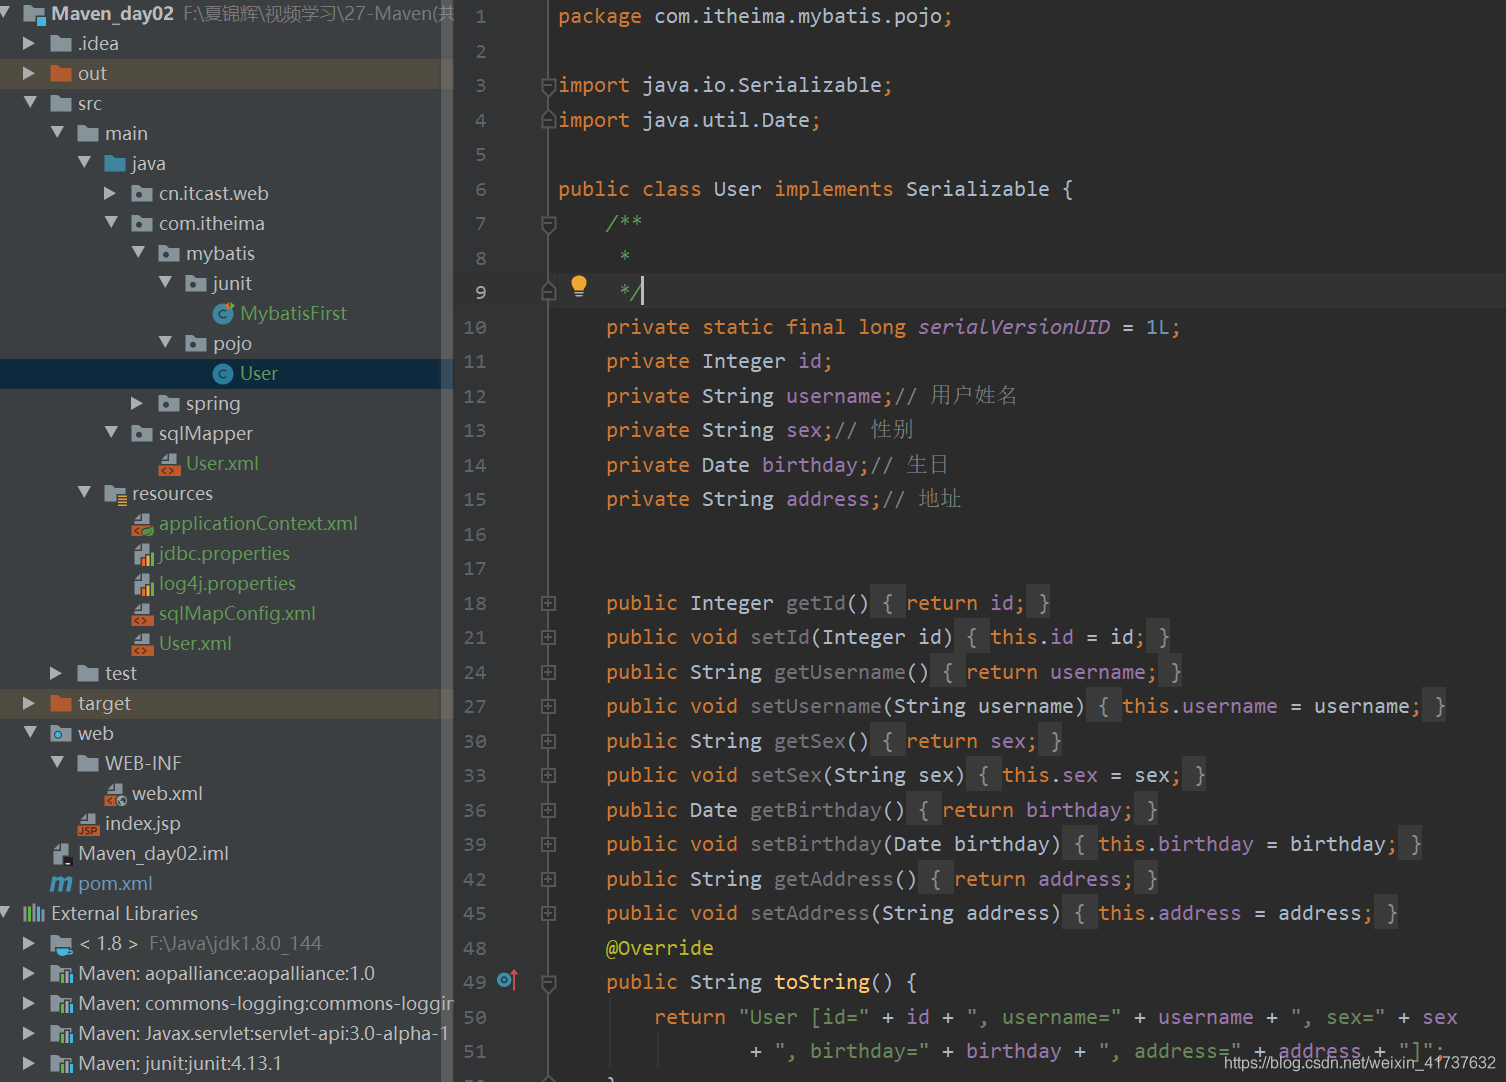Open index.jsp file

(143, 823)
